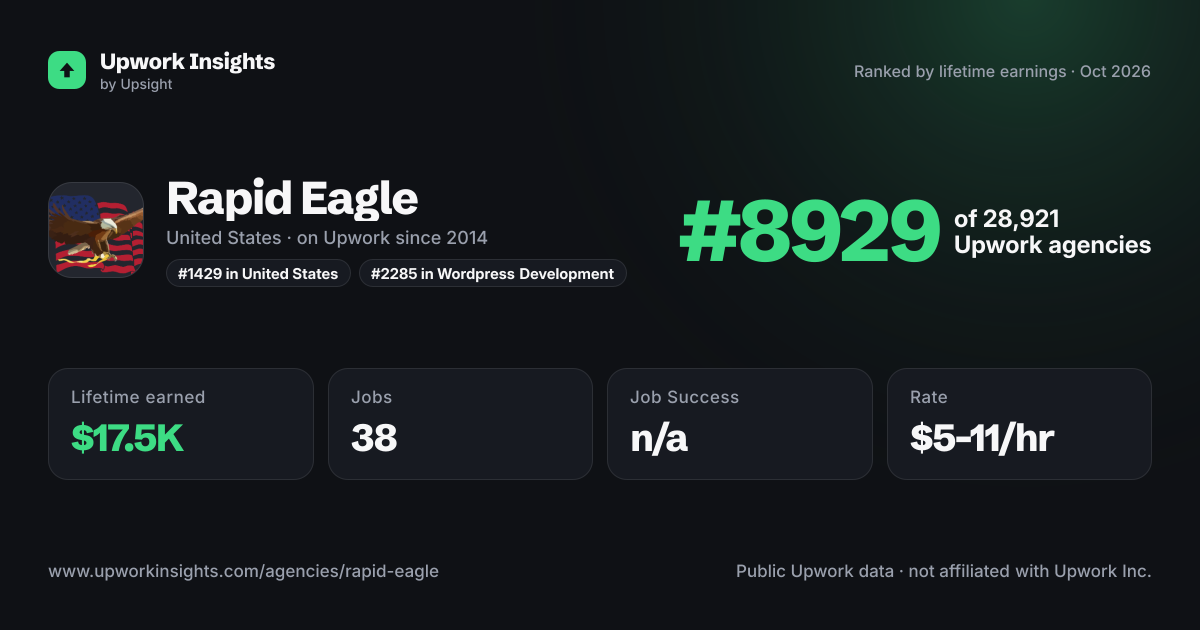The width and height of the screenshot is (1200, 630).
Task: Click 'Ranked by lifetime earnings · Oct 2026' text
Action: click(x=1002, y=72)
